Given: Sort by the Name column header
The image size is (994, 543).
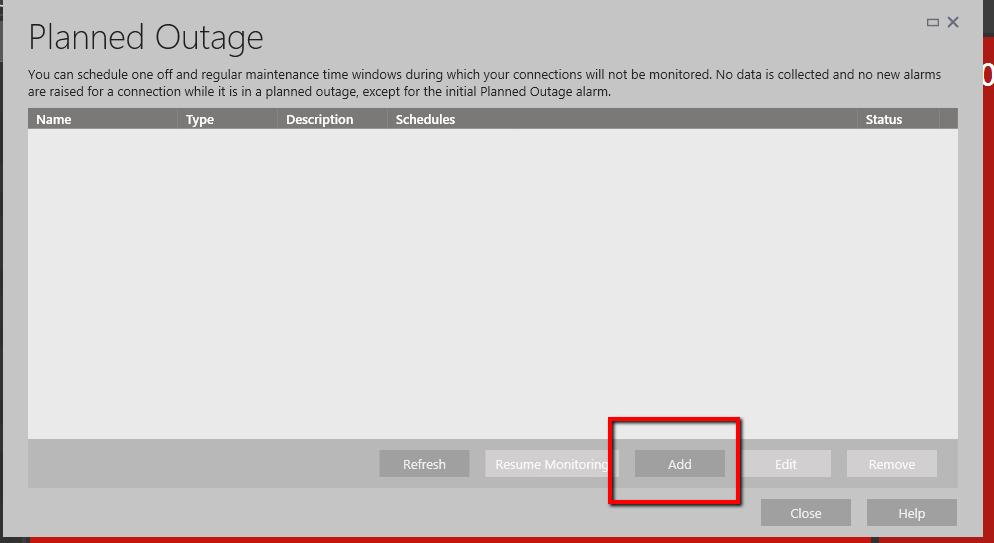Looking at the screenshot, I should pos(54,119).
